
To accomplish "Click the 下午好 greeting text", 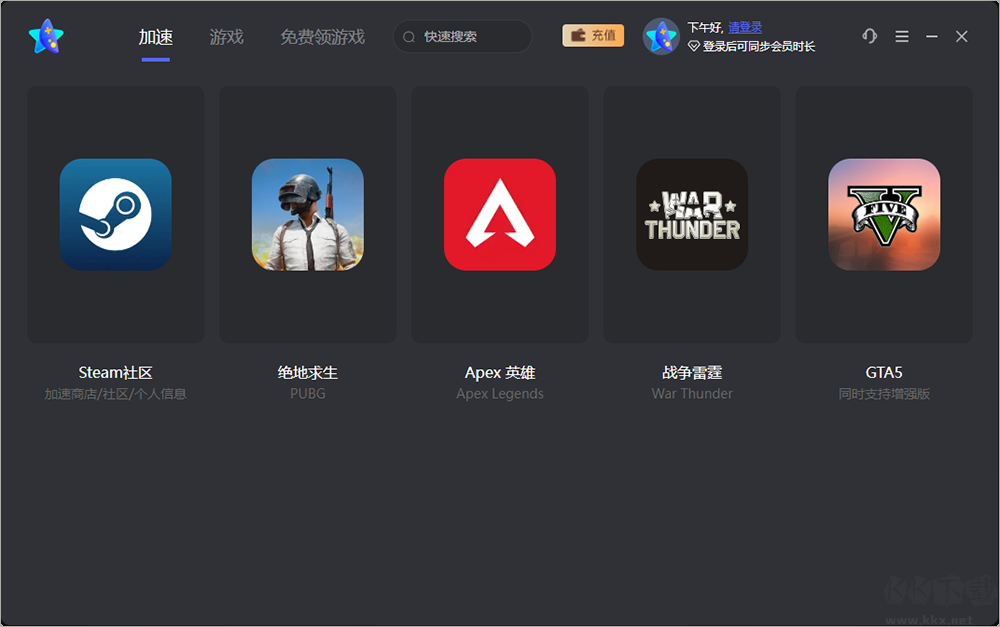I will click(x=705, y=27).
